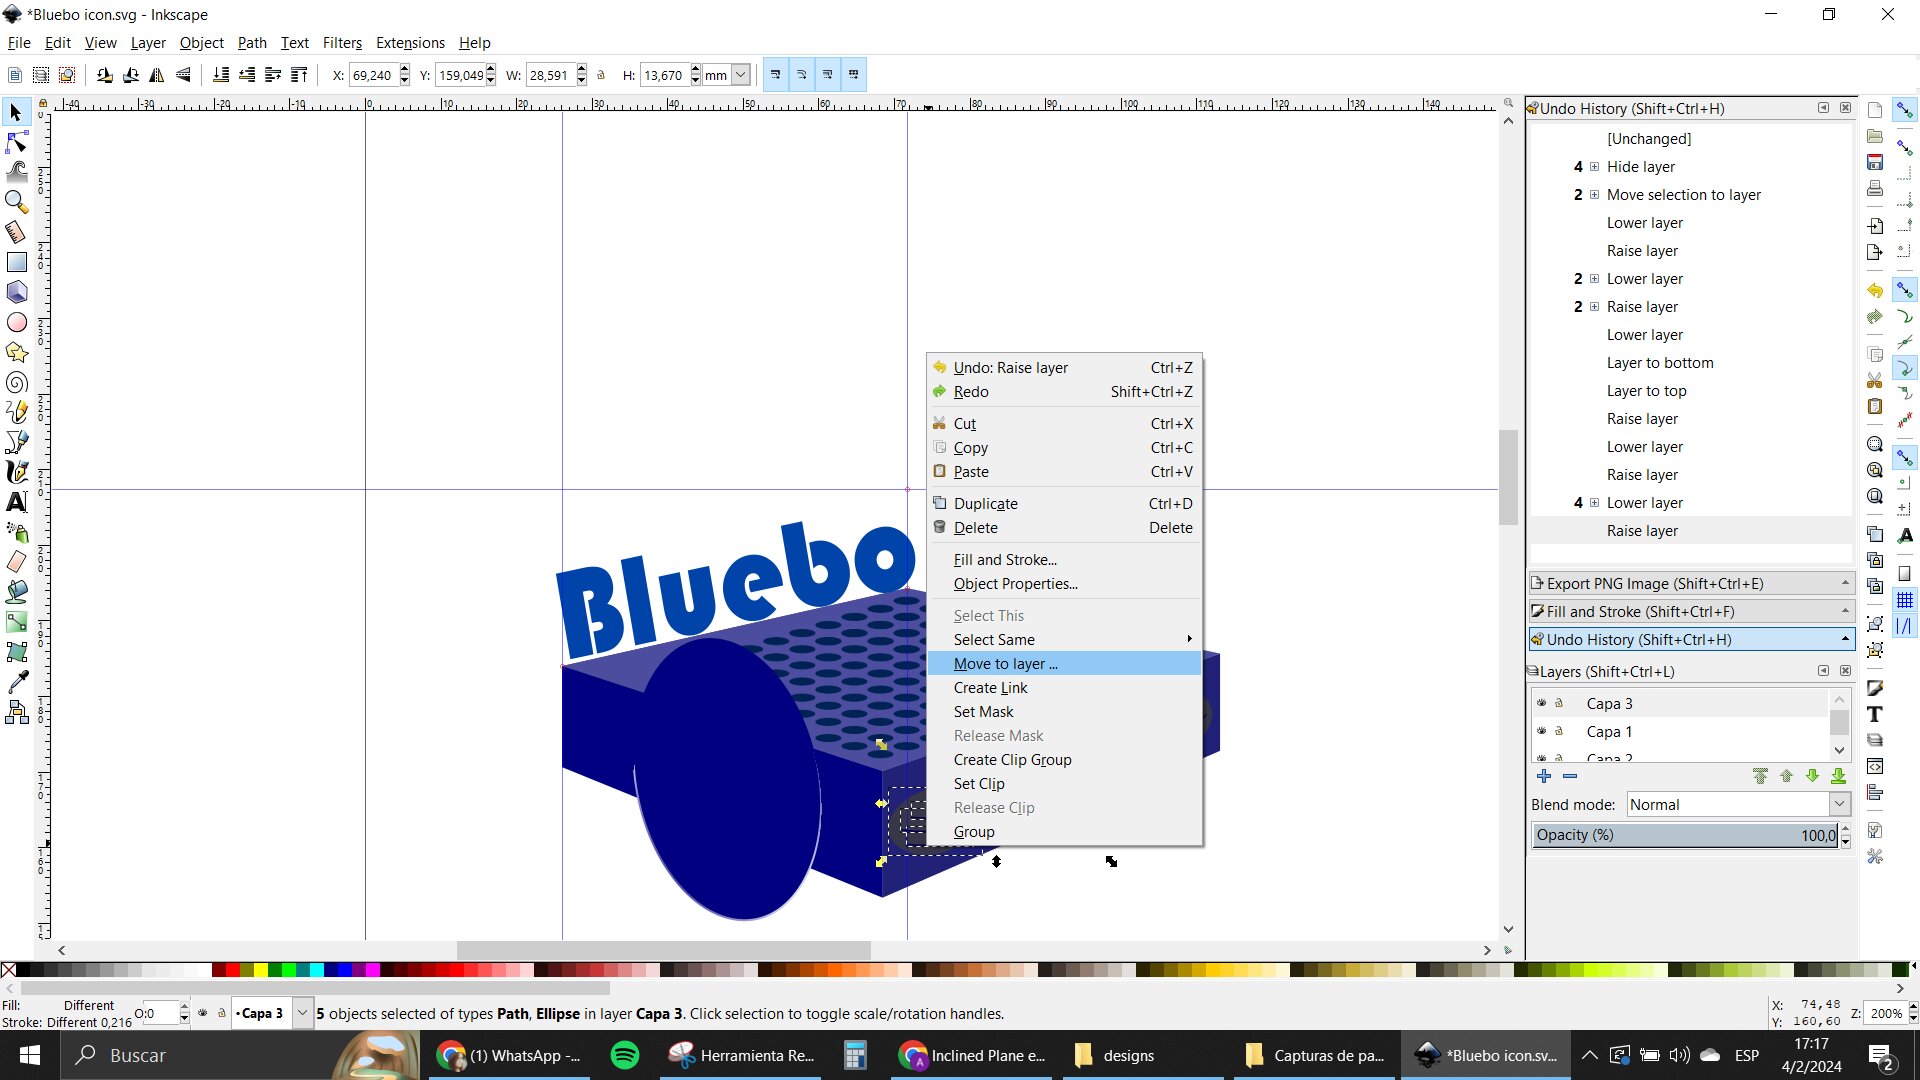Image resolution: width=1920 pixels, height=1080 pixels.
Task: Toggle current layer visibility in status bar
Action: pyautogui.click(x=203, y=1013)
